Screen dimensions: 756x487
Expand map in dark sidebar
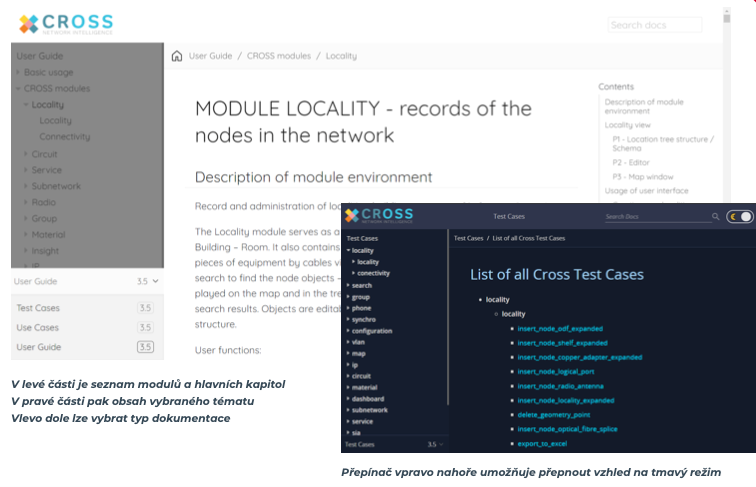coord(348,353)
